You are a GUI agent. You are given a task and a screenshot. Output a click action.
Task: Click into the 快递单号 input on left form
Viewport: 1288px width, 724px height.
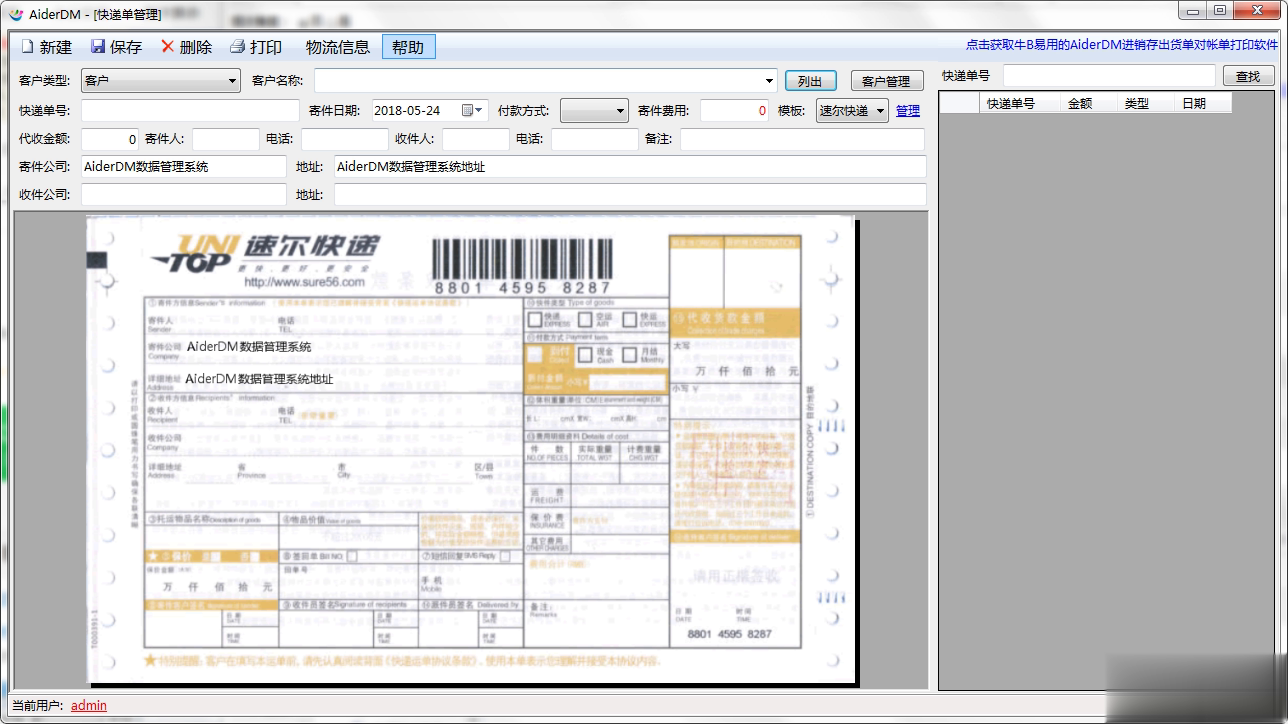tap(190, 111)
